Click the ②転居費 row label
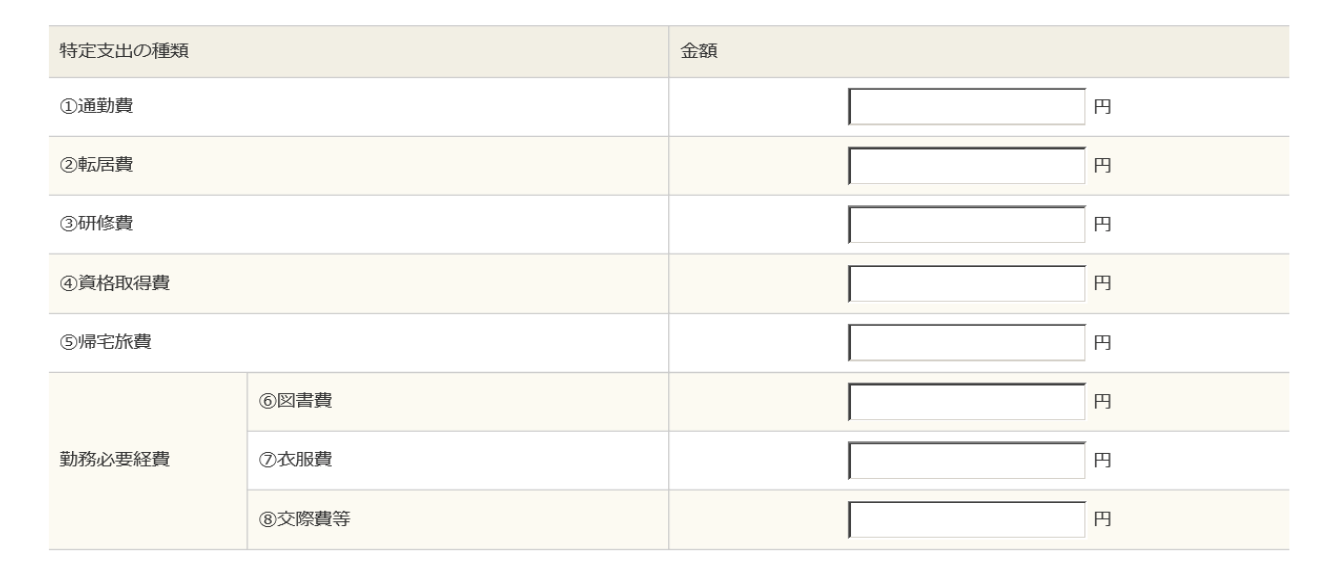The width and height of the screenshot is (1338, 582). (x=95, y=166)
